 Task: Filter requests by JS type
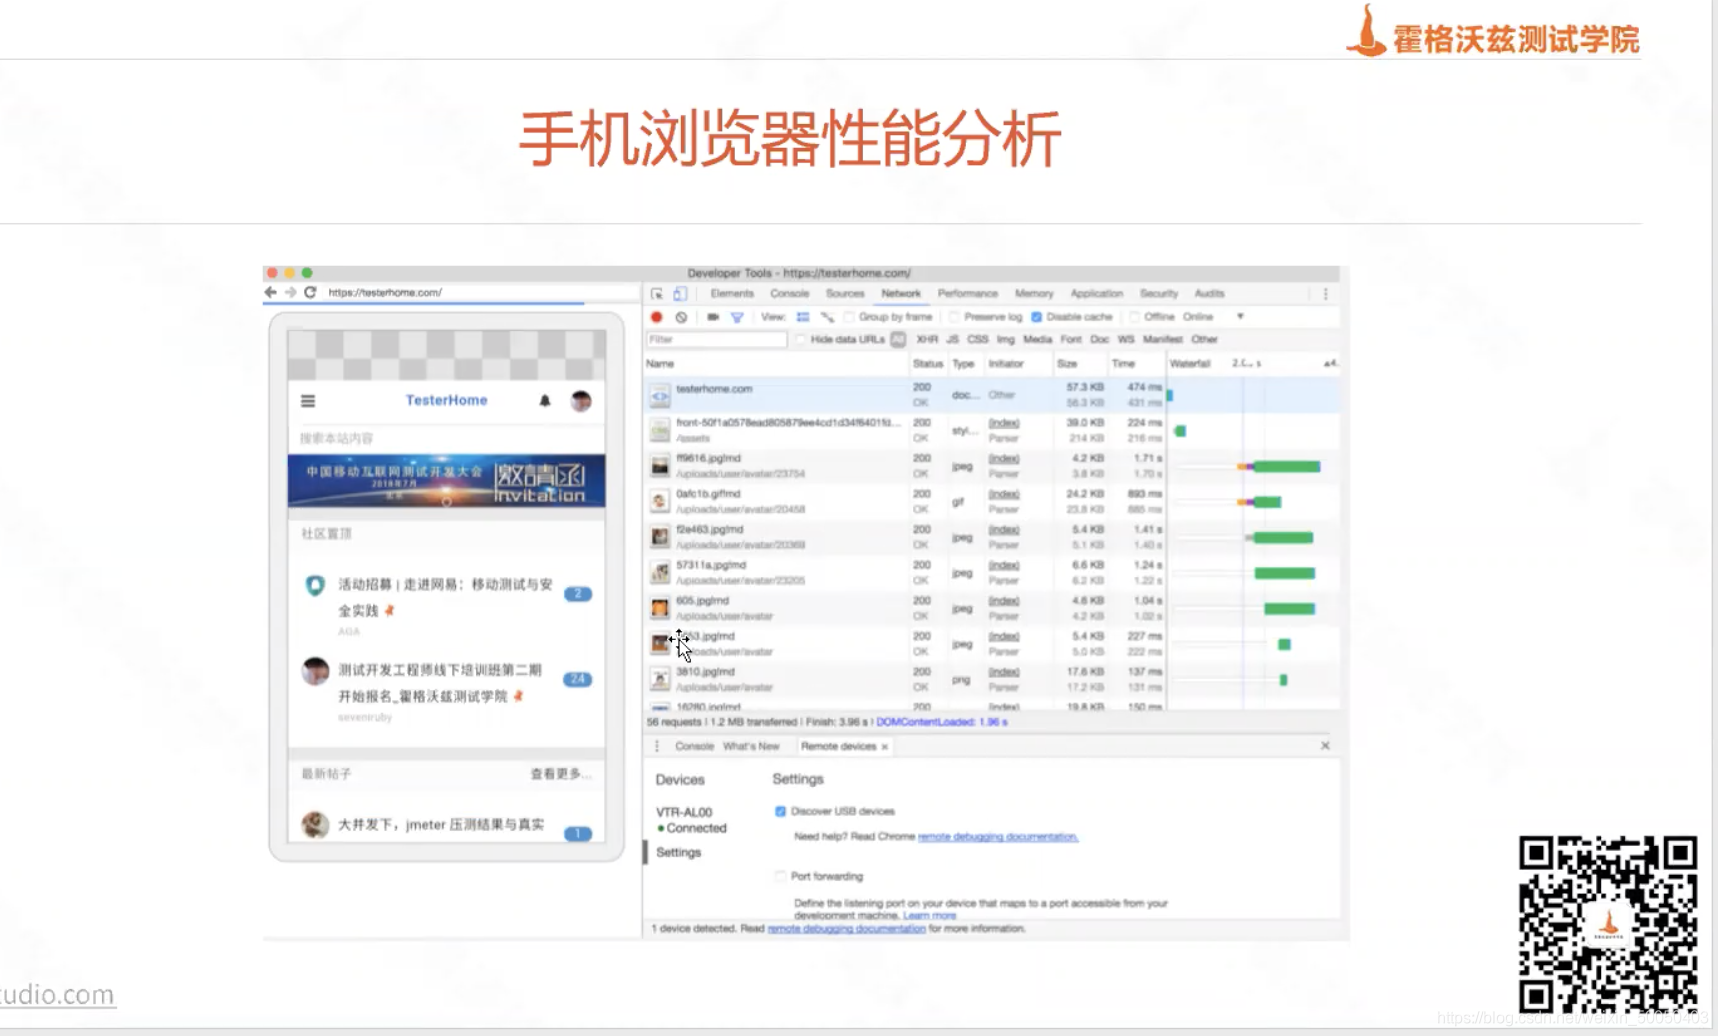pyautogui.click(x=952, y=340)
